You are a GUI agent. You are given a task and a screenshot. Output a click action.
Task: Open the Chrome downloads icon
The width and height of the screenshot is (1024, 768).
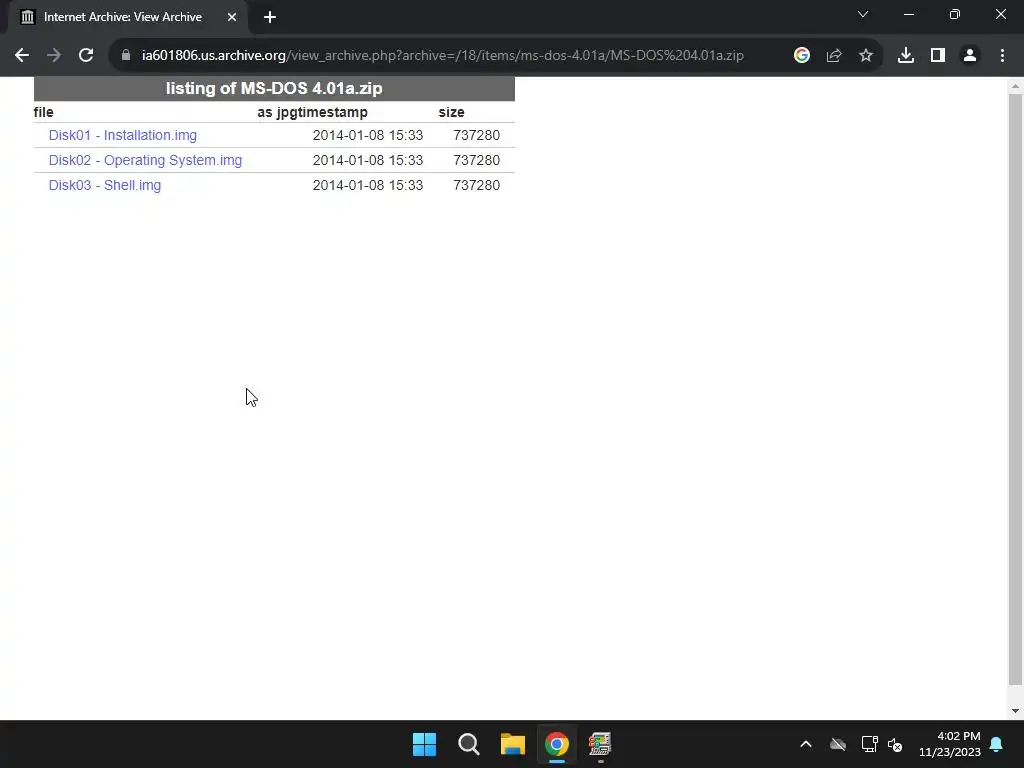click(905, 56)
